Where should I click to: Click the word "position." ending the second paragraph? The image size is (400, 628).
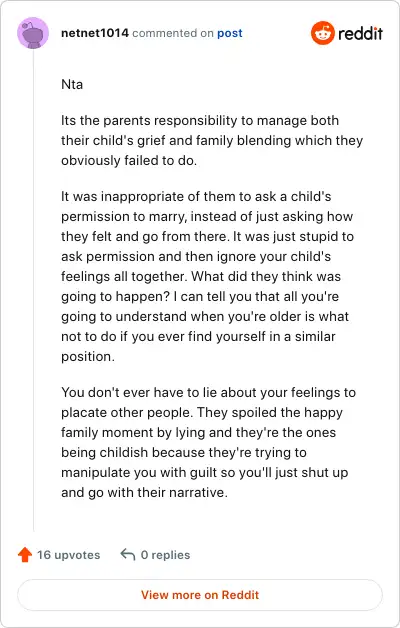88,356
